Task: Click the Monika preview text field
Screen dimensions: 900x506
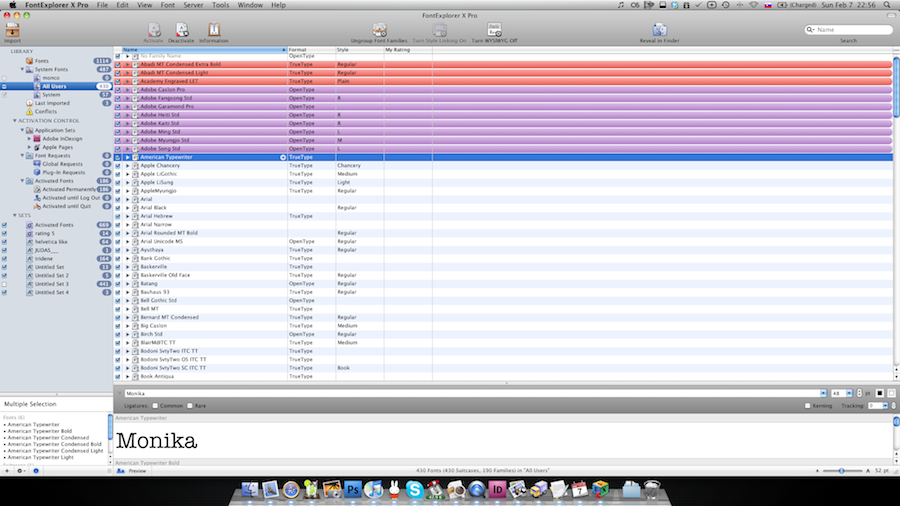Action: [x=472, y=394]
